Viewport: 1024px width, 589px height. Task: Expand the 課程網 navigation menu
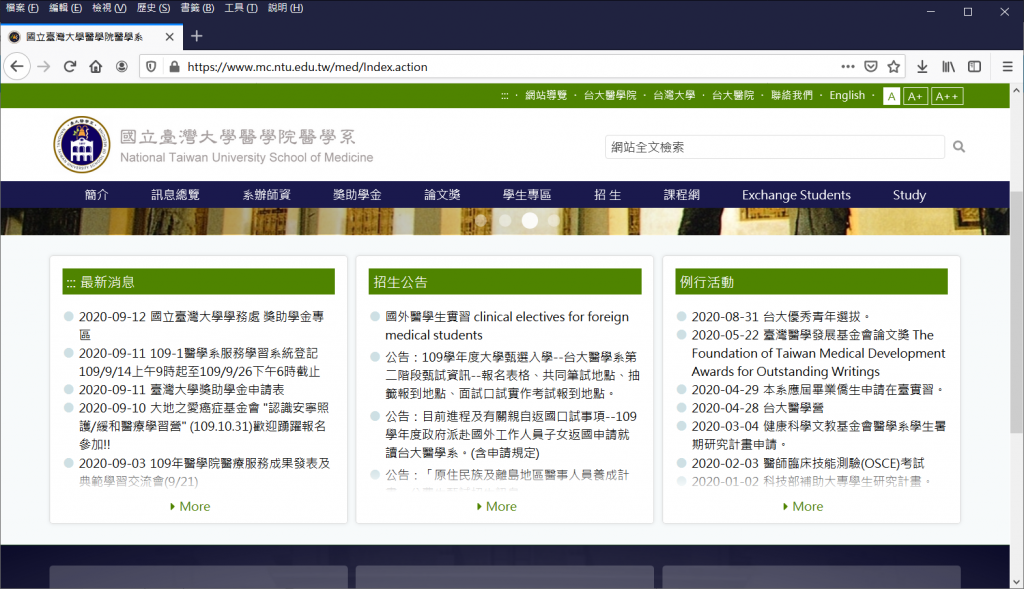point(682,195)
